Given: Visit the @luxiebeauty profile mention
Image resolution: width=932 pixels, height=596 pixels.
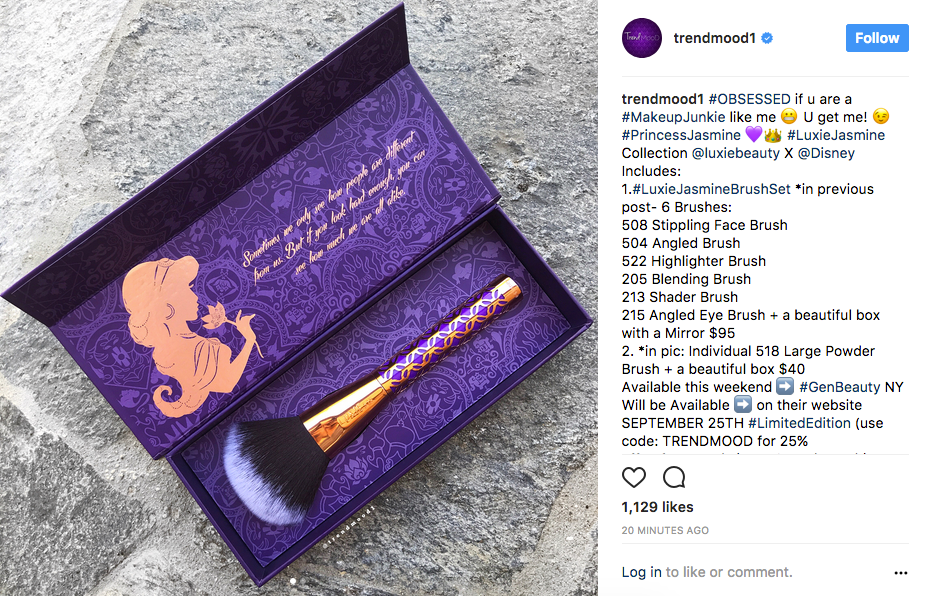Looking at the screenshot, I should point(736,153).
